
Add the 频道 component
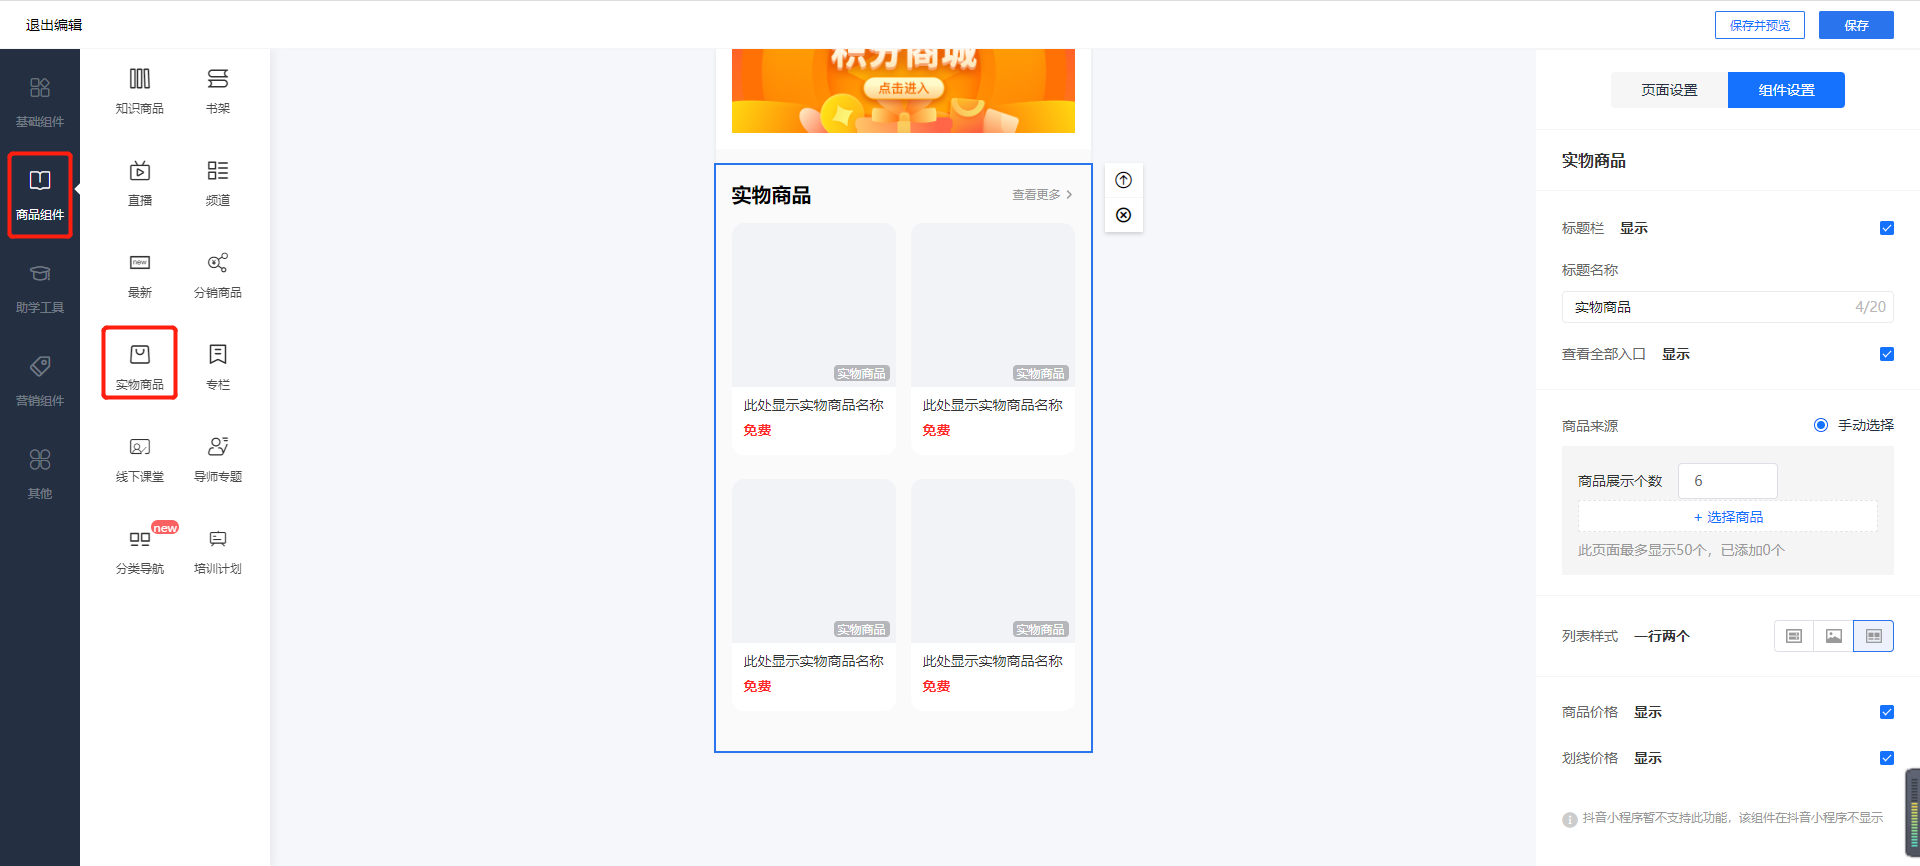click(218, 182)
